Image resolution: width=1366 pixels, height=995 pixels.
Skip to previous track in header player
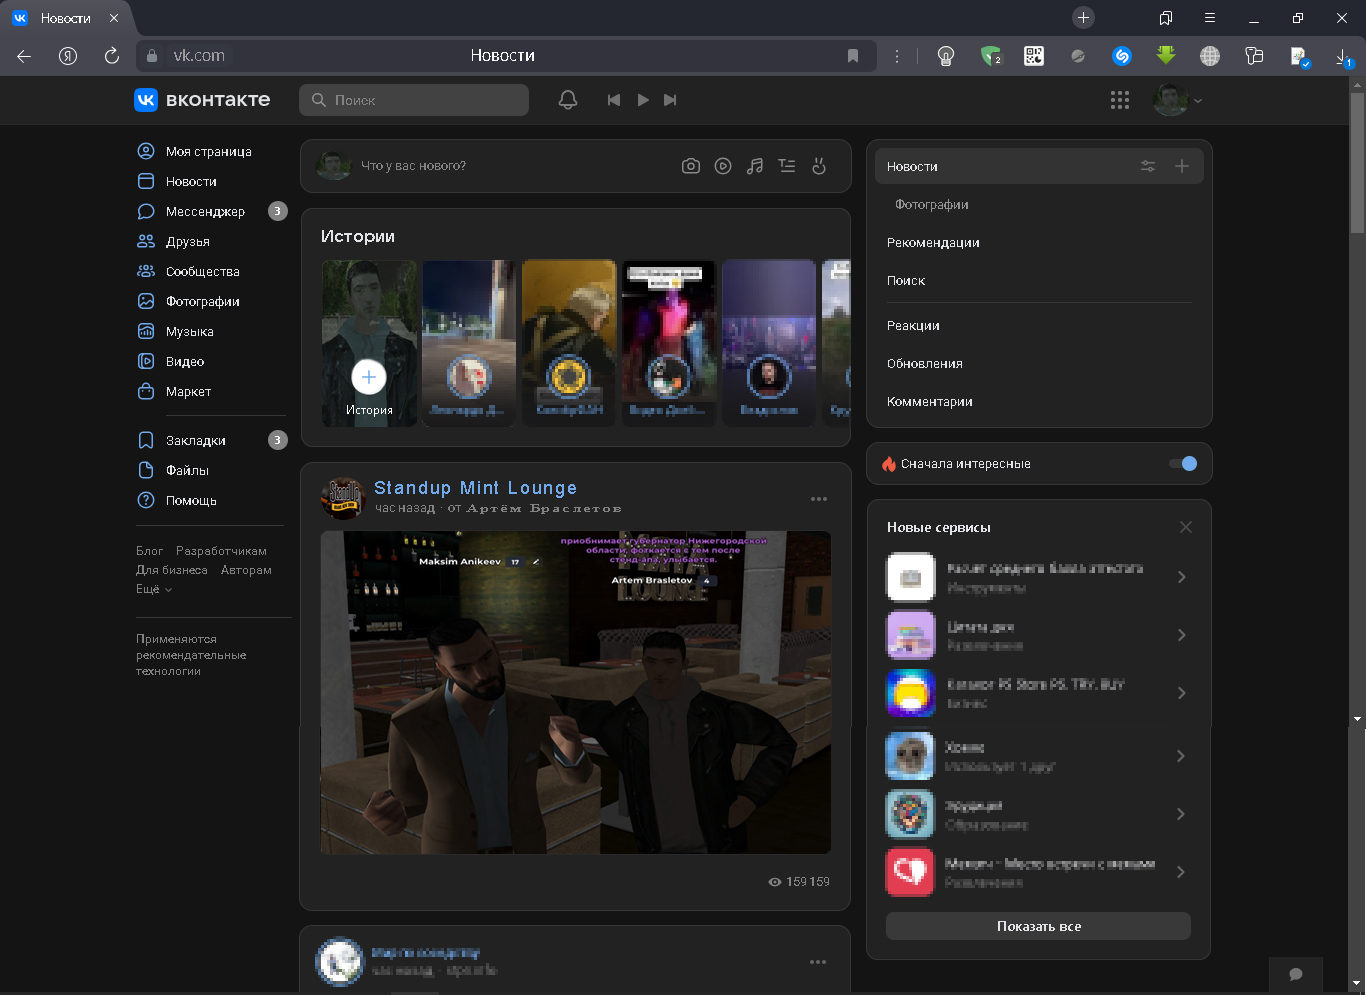point(614,100)
